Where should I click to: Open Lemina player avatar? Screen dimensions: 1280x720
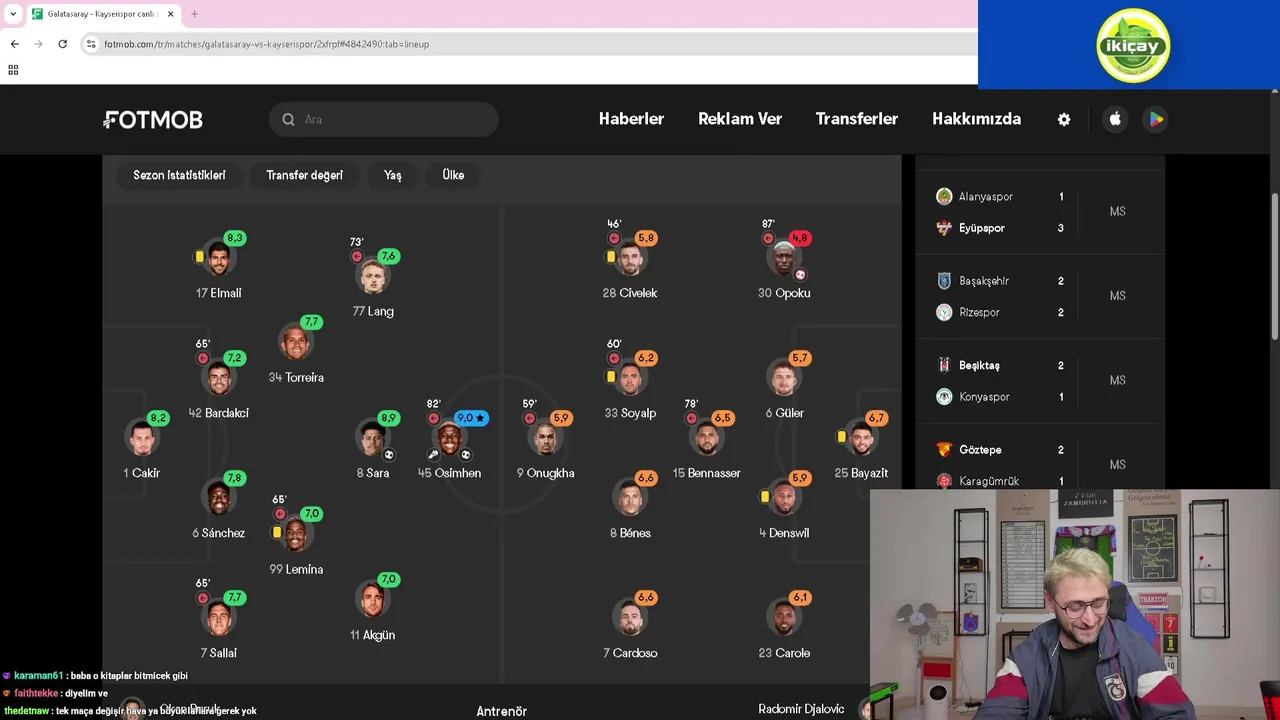[x=296, y=535]
